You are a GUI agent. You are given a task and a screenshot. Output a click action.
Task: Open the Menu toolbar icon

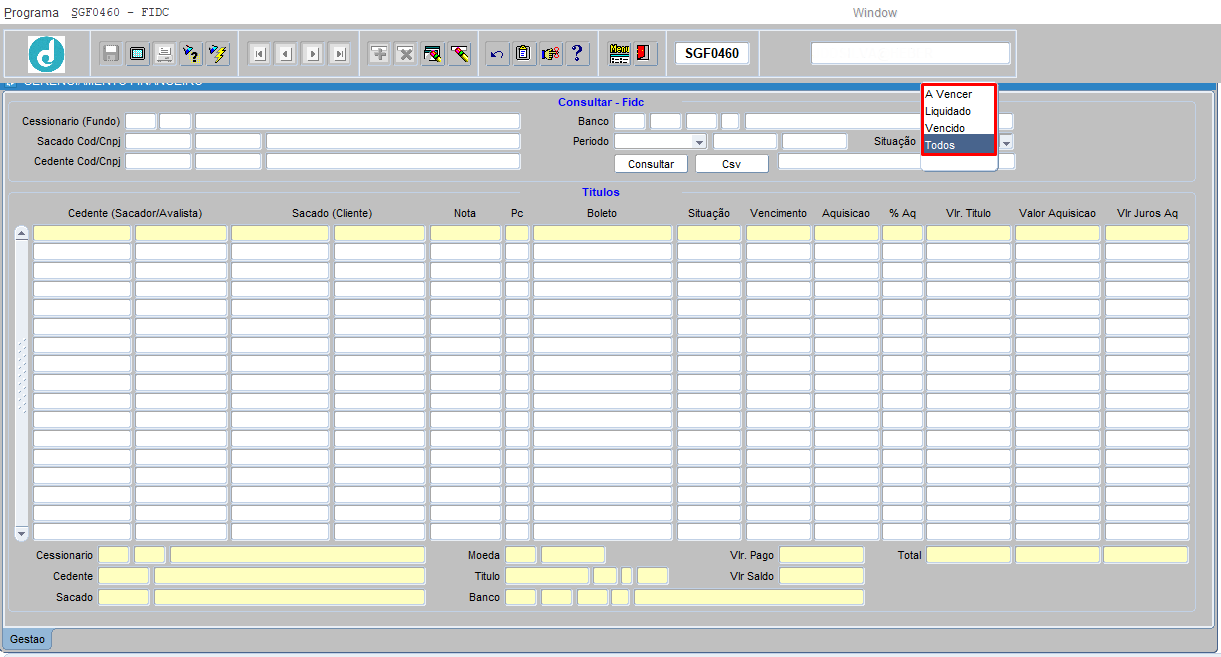point(619,54)
